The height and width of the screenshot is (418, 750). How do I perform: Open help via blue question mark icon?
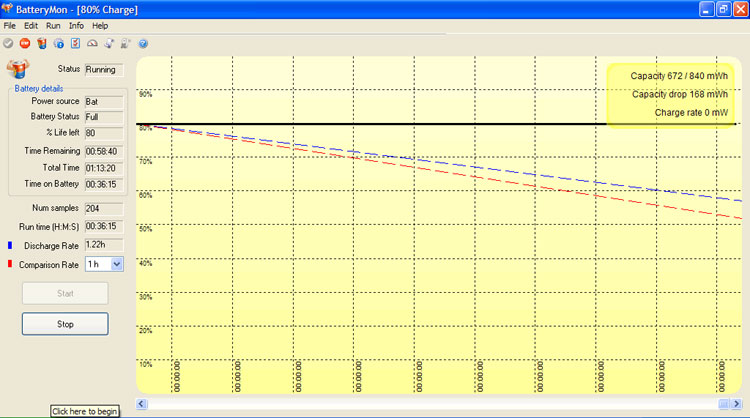click(x=143, y=44)
